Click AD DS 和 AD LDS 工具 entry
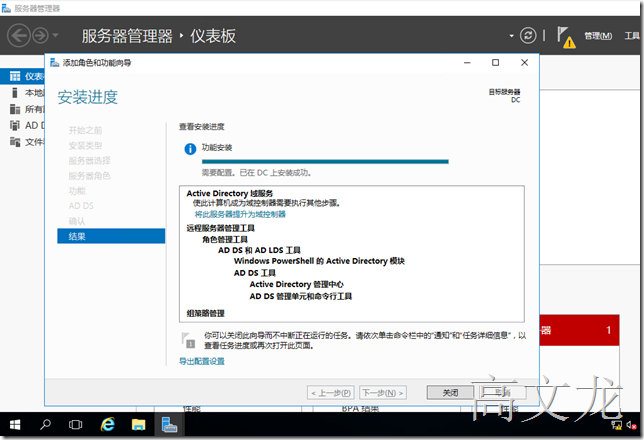Viewport: 644px width, 440px height. 259,250
